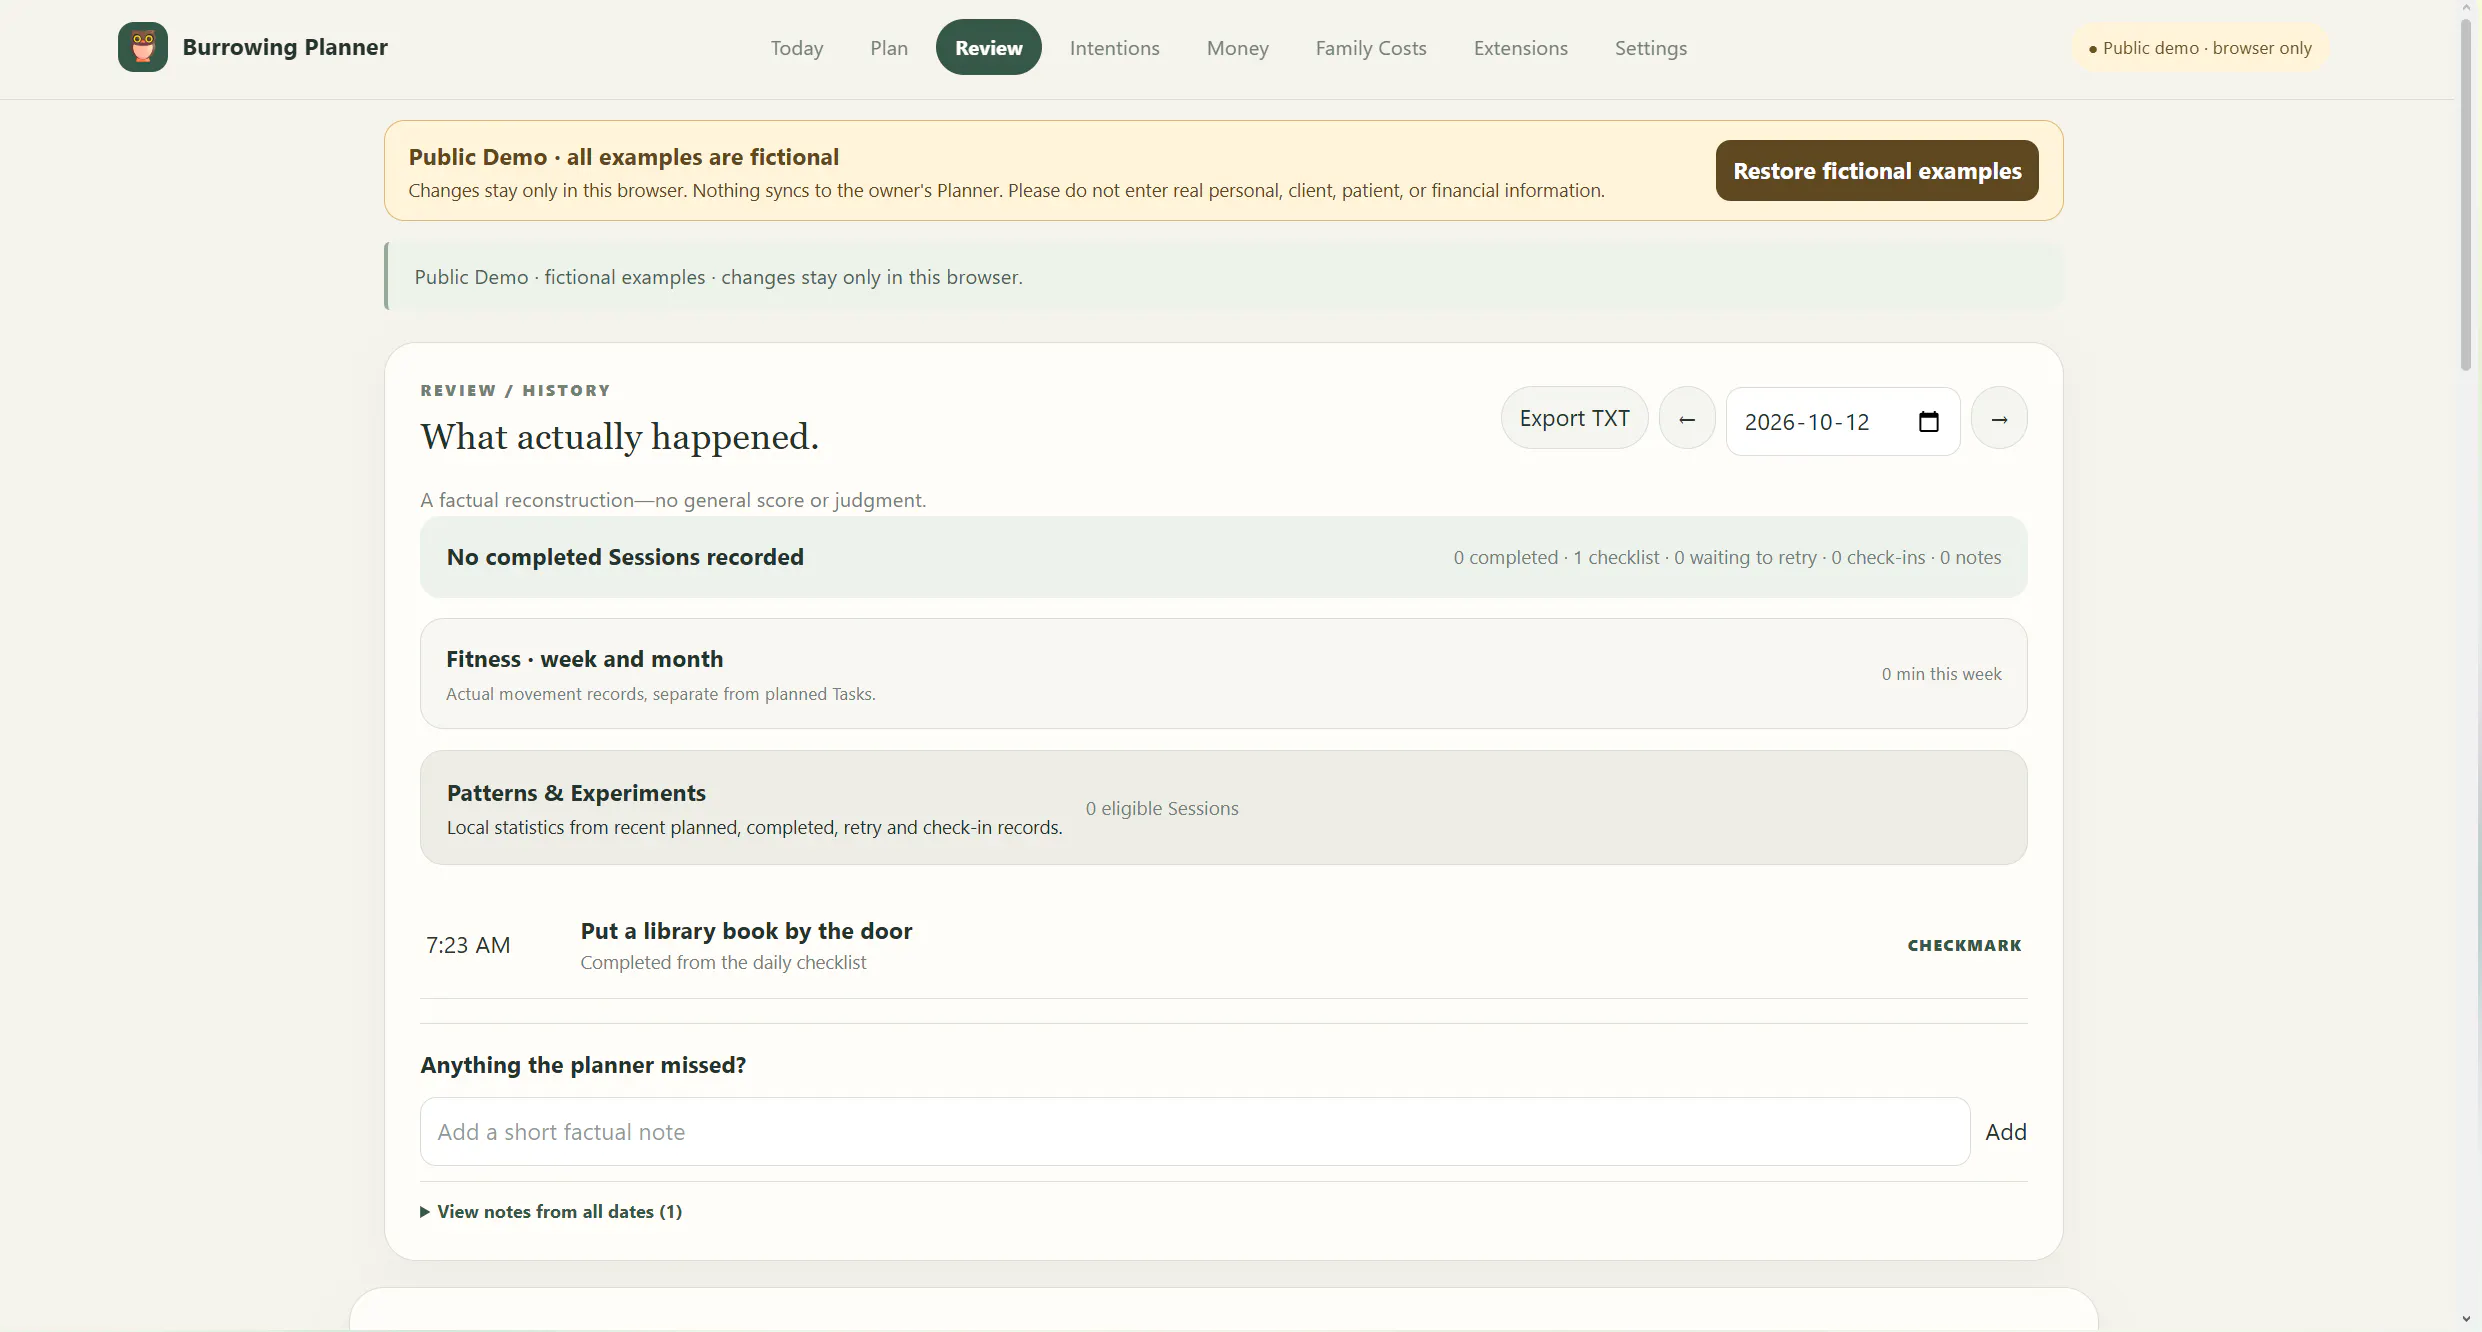Go to next day with right arrow

1999,419
